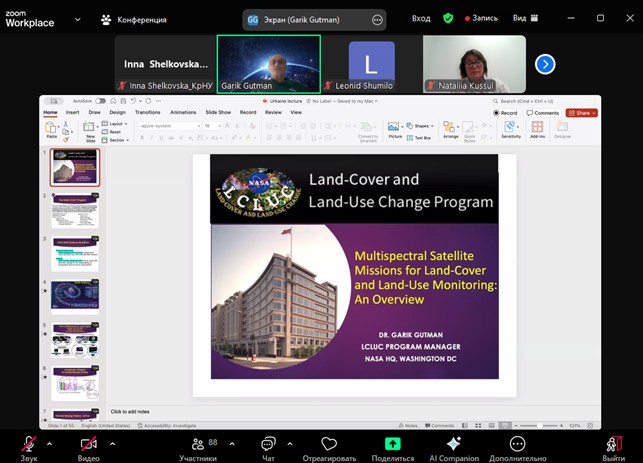Open screen share options ellipsis for Garik Gutman

click(x=377, y=20)
